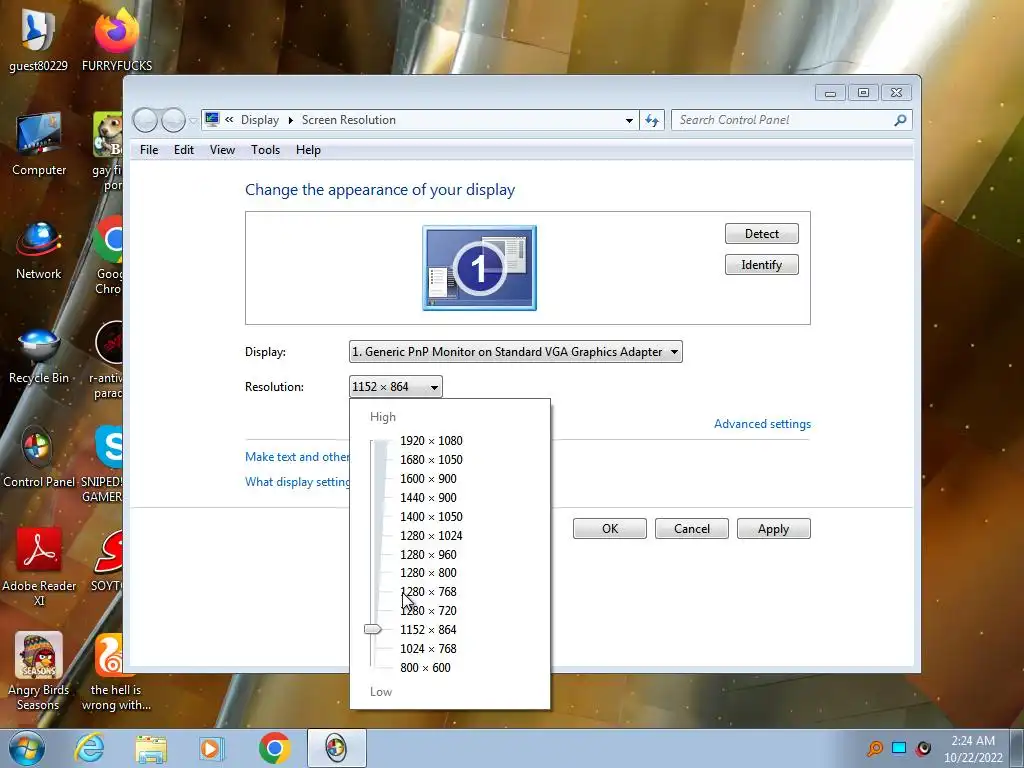The height and width of the screenshot is (768, 1024).
Task: Click Make text and other items link
Action: 297,456
